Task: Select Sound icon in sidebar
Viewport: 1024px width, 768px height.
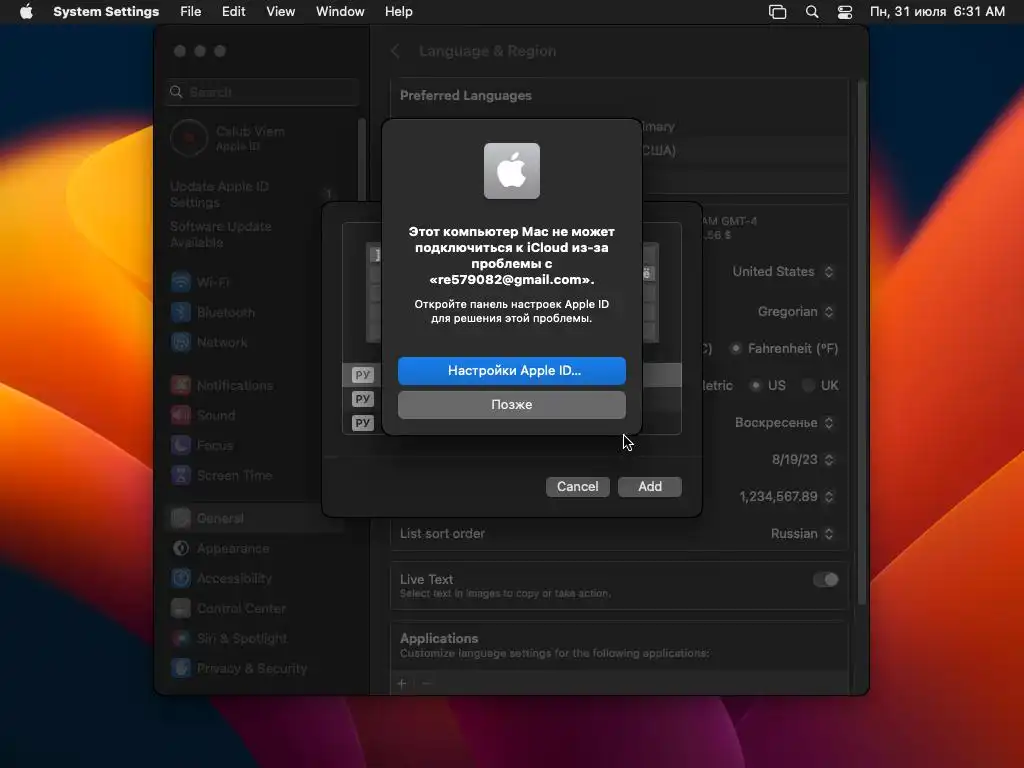Action: (181, 415)
